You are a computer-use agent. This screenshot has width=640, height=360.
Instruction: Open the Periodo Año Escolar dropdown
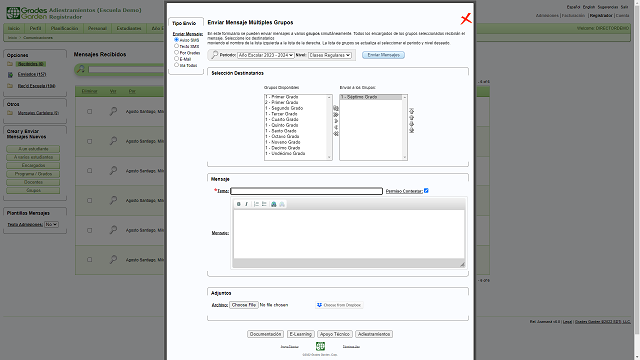click(x=266, y=55)
